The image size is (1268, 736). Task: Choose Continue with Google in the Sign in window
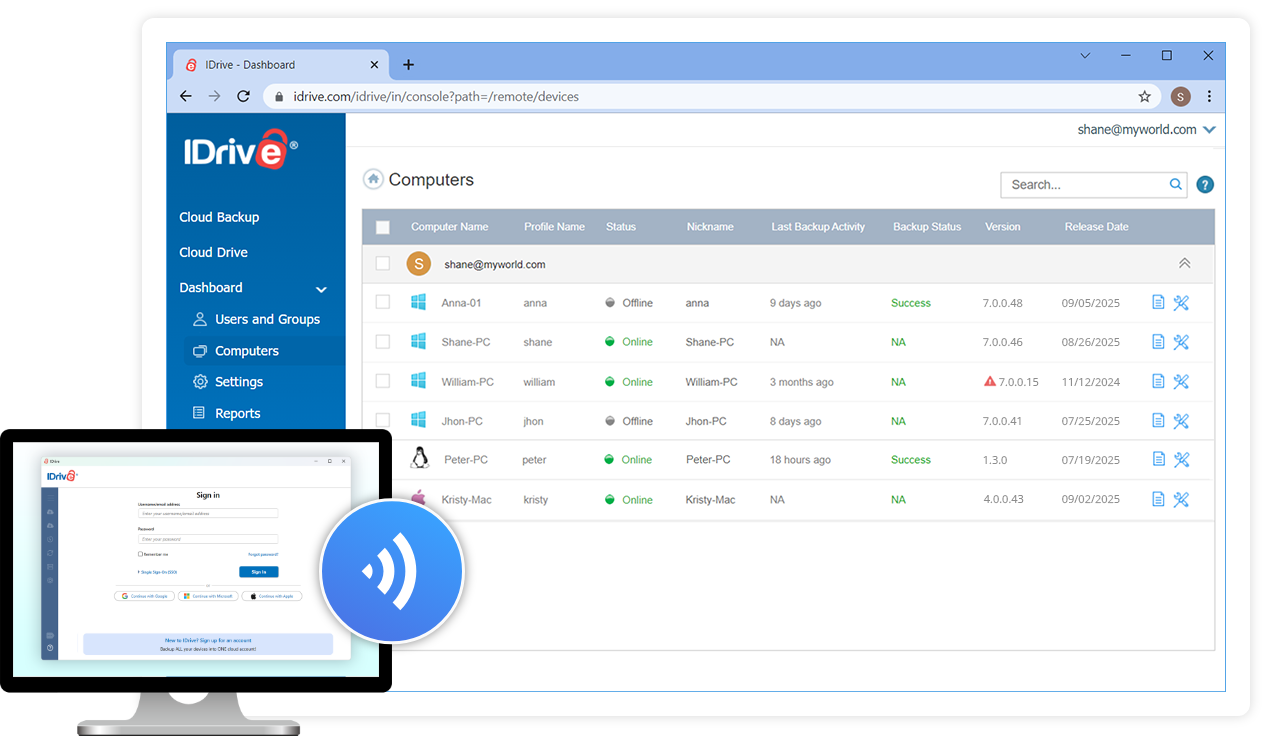[144, 596]
